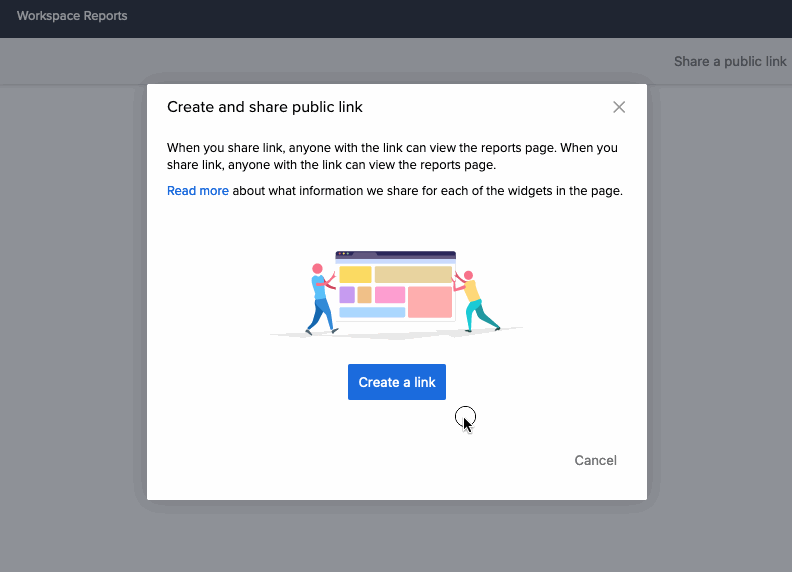Select the pink widget block in illustration
The width and height of the screenshot is (792, 572).
(x=390, y=295)
